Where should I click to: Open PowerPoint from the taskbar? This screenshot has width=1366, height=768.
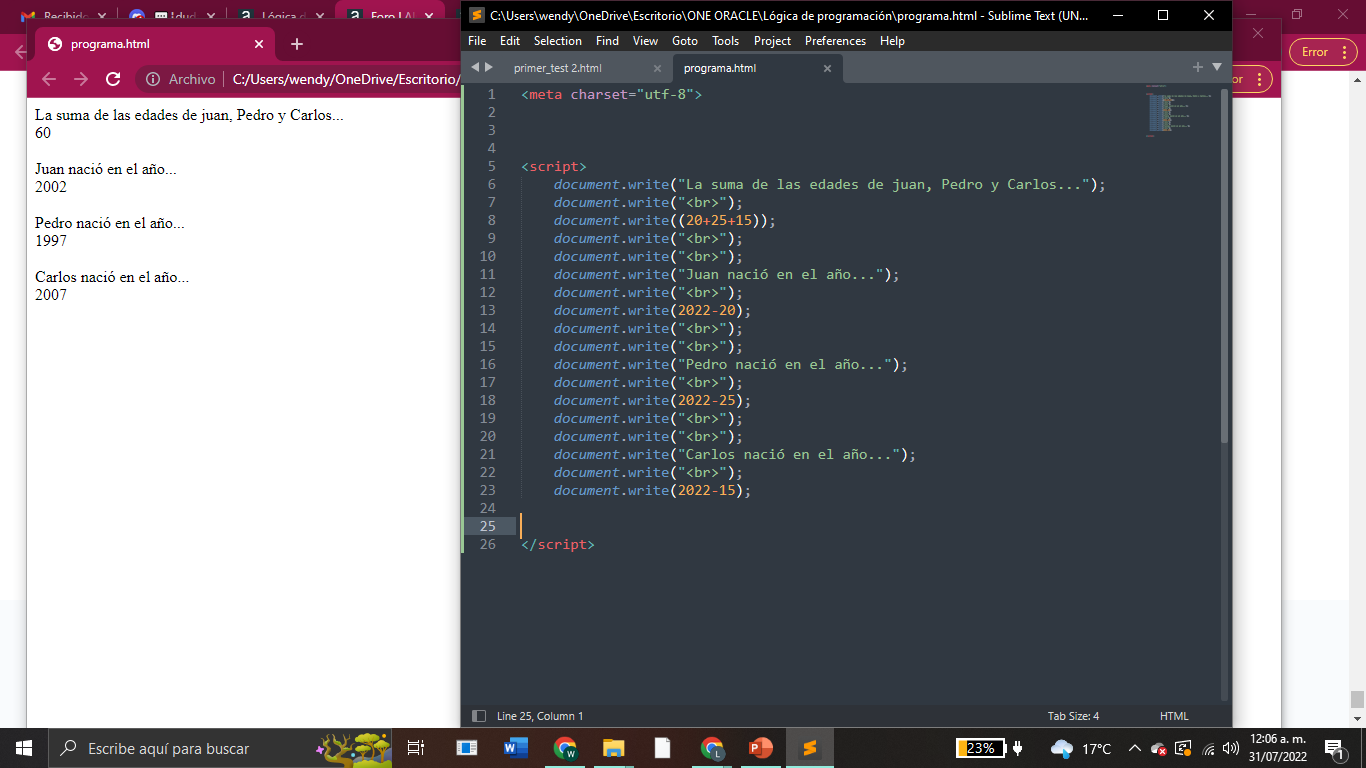coord(761,748)
